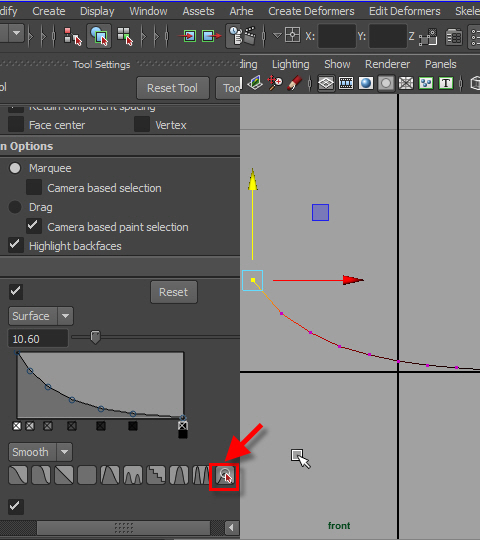
Task: Enable the Vertex checkbox
Action: (x=142, y=125)
